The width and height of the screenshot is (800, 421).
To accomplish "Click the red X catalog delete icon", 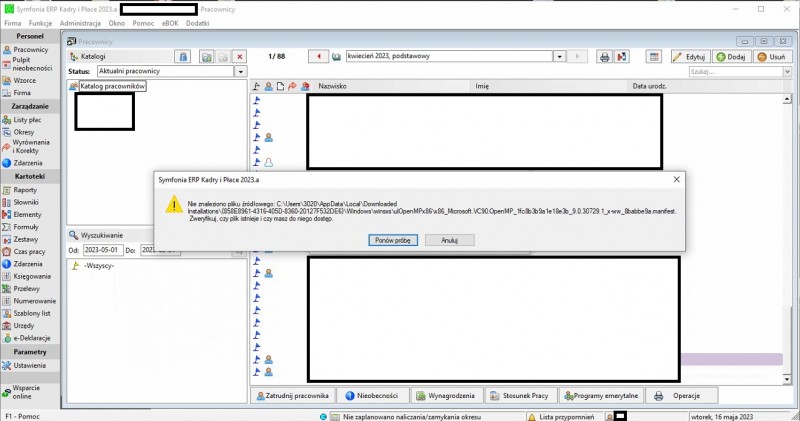I will [x=239, y=57].
